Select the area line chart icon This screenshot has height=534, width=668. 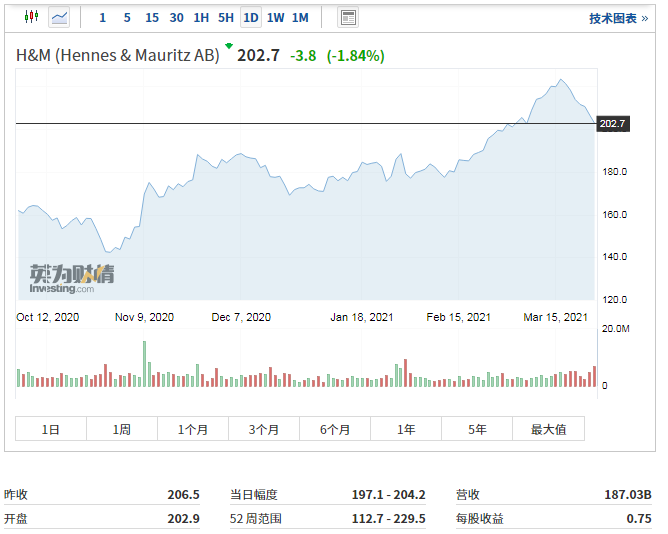[60, 17]
